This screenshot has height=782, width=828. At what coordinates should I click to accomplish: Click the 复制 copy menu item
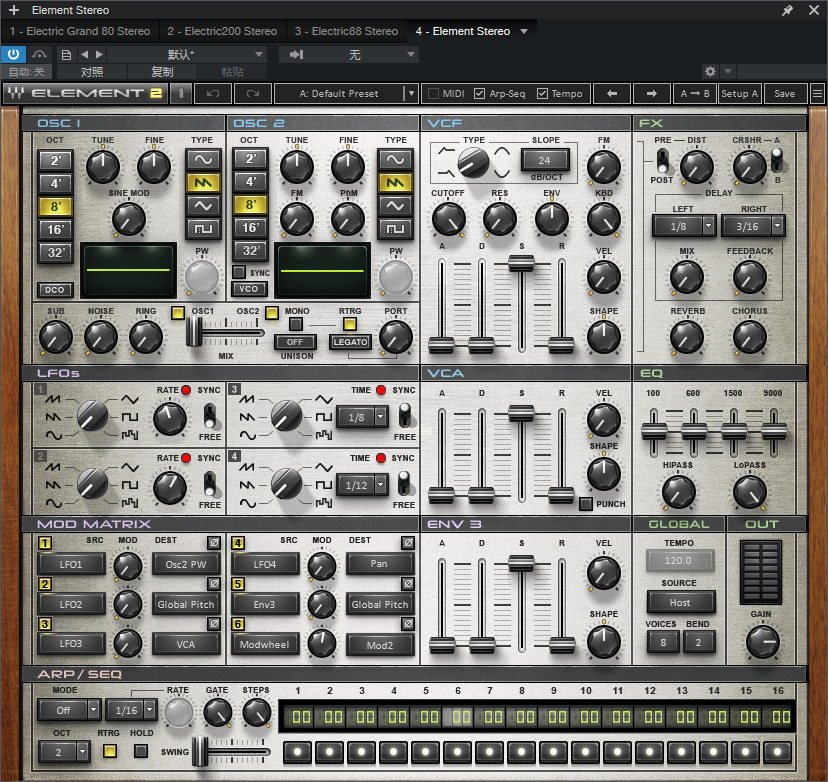pos(162,72)
